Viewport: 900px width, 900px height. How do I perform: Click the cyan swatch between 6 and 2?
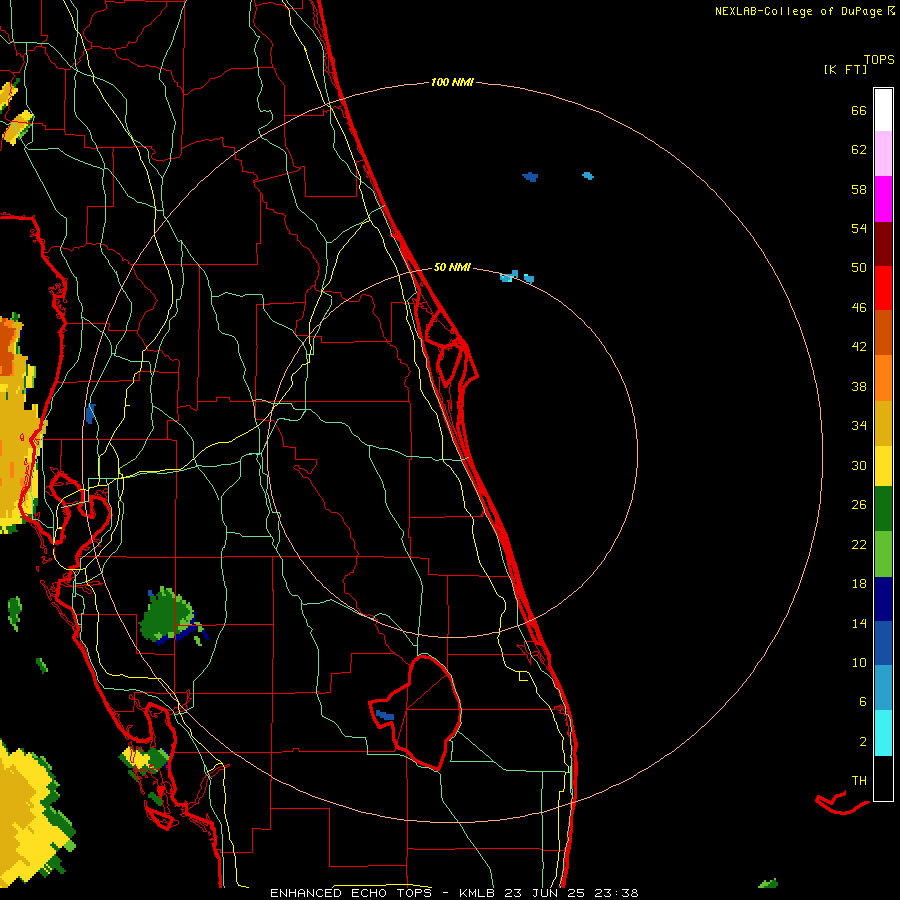[883, 733]
